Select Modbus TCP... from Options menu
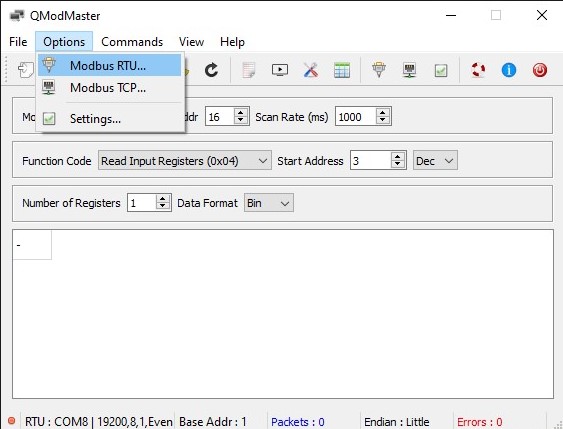 pos(110,88)
